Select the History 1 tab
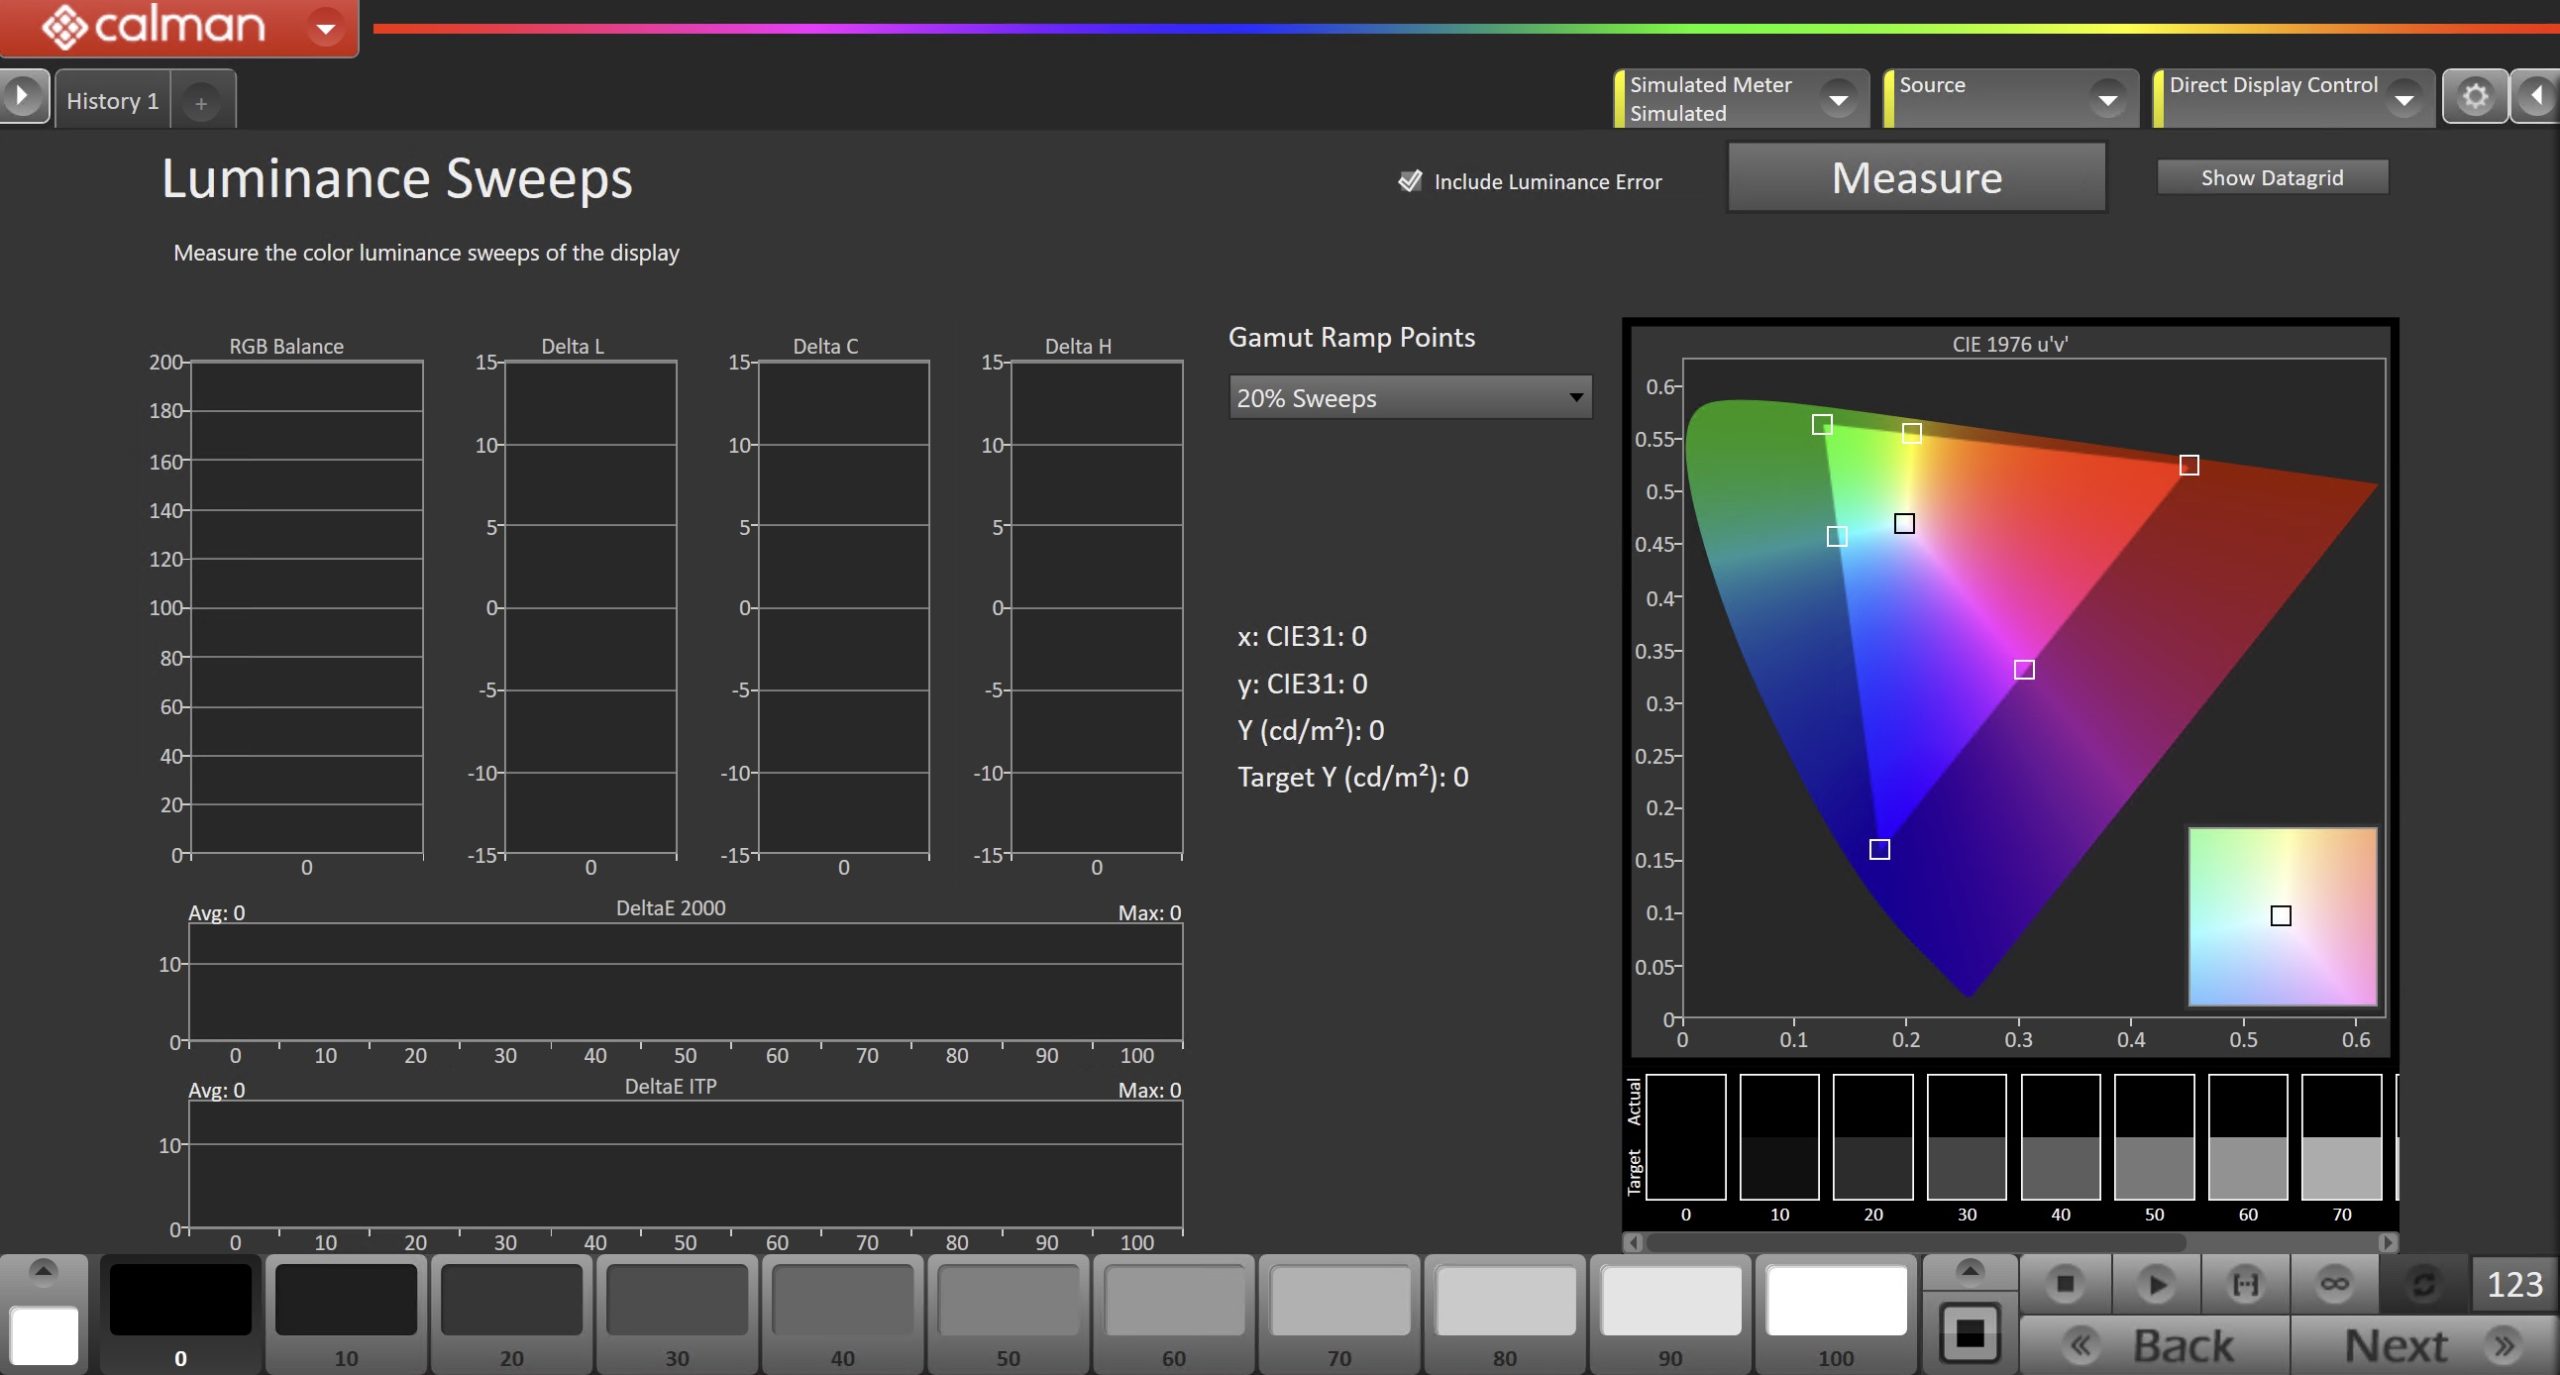Image resolution: width=2560 pixels, height=1375 pixels. pyautogui.click(x=112, y=101)
